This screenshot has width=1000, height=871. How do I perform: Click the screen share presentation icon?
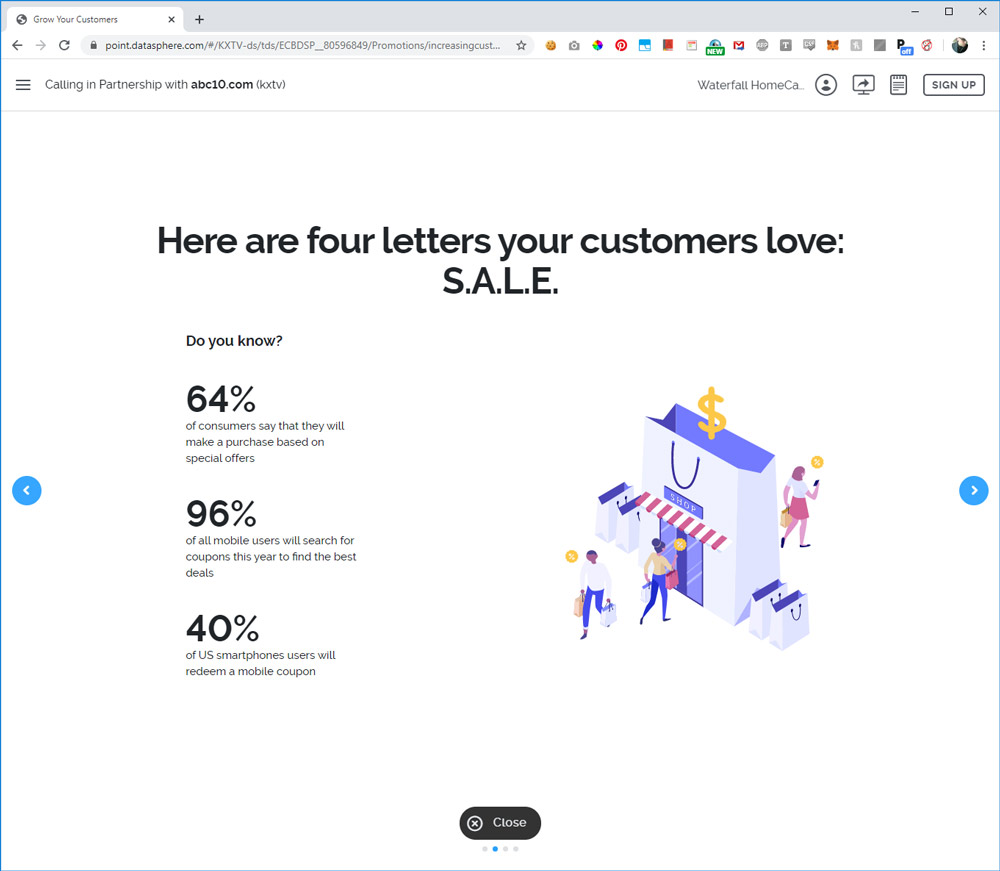[x=863, y=85]
